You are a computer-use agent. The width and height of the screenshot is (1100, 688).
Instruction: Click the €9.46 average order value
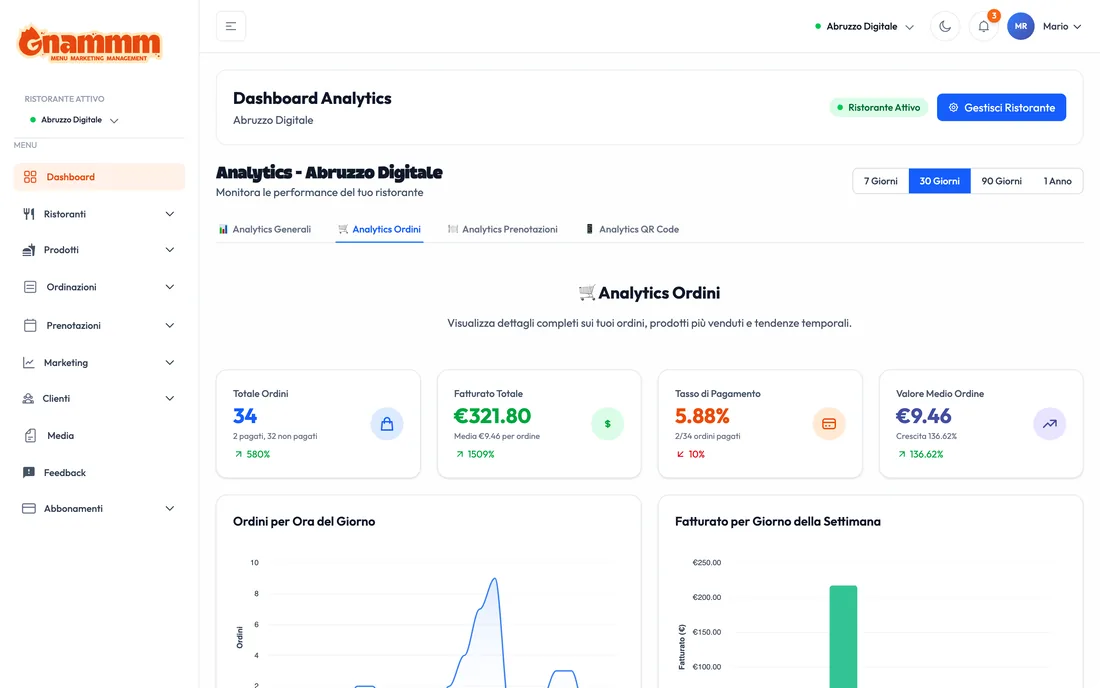(x=923, y=416)
